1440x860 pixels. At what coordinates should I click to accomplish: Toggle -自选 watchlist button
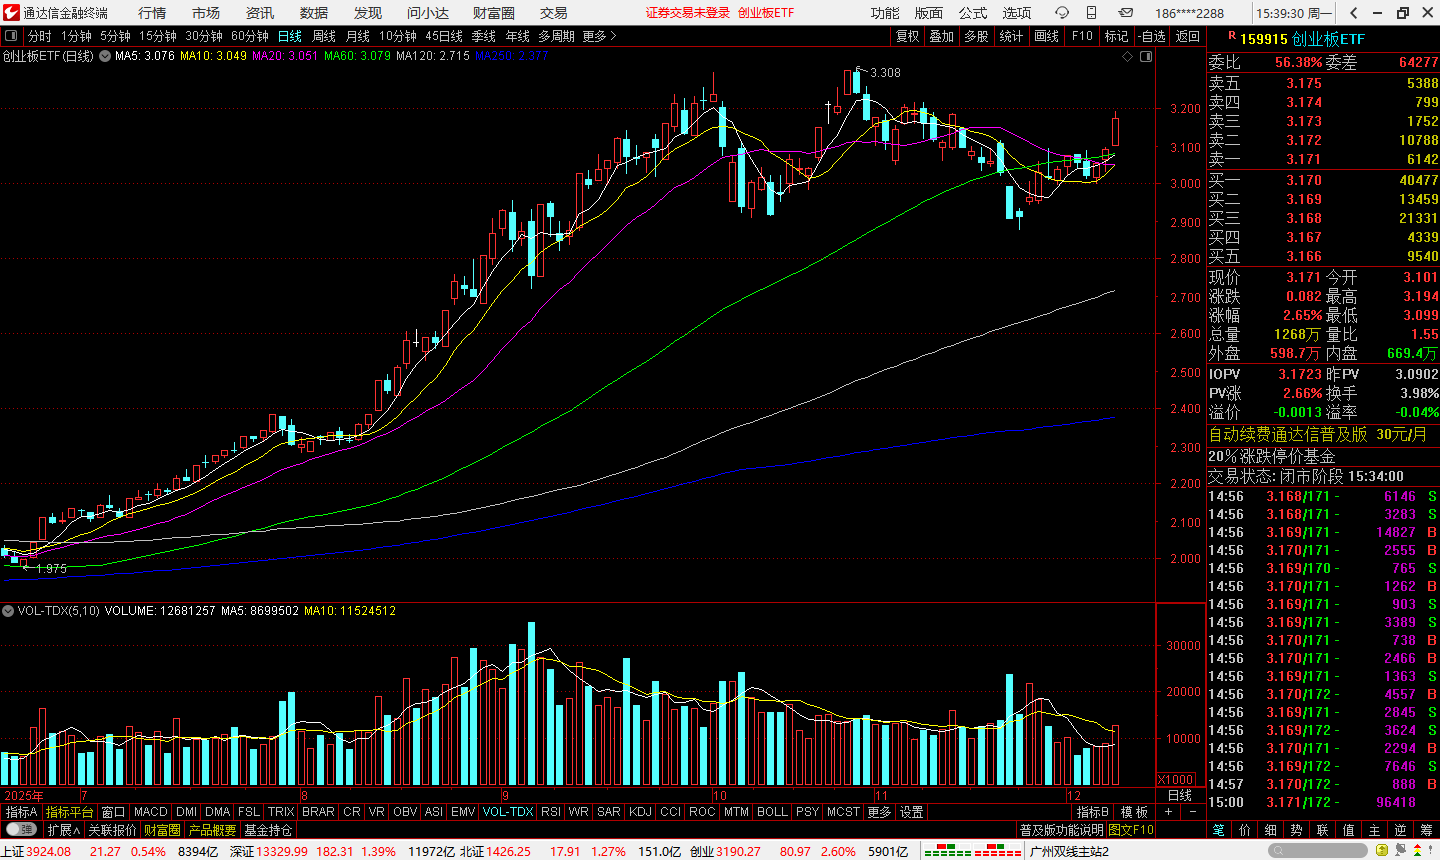(1152, 36)
